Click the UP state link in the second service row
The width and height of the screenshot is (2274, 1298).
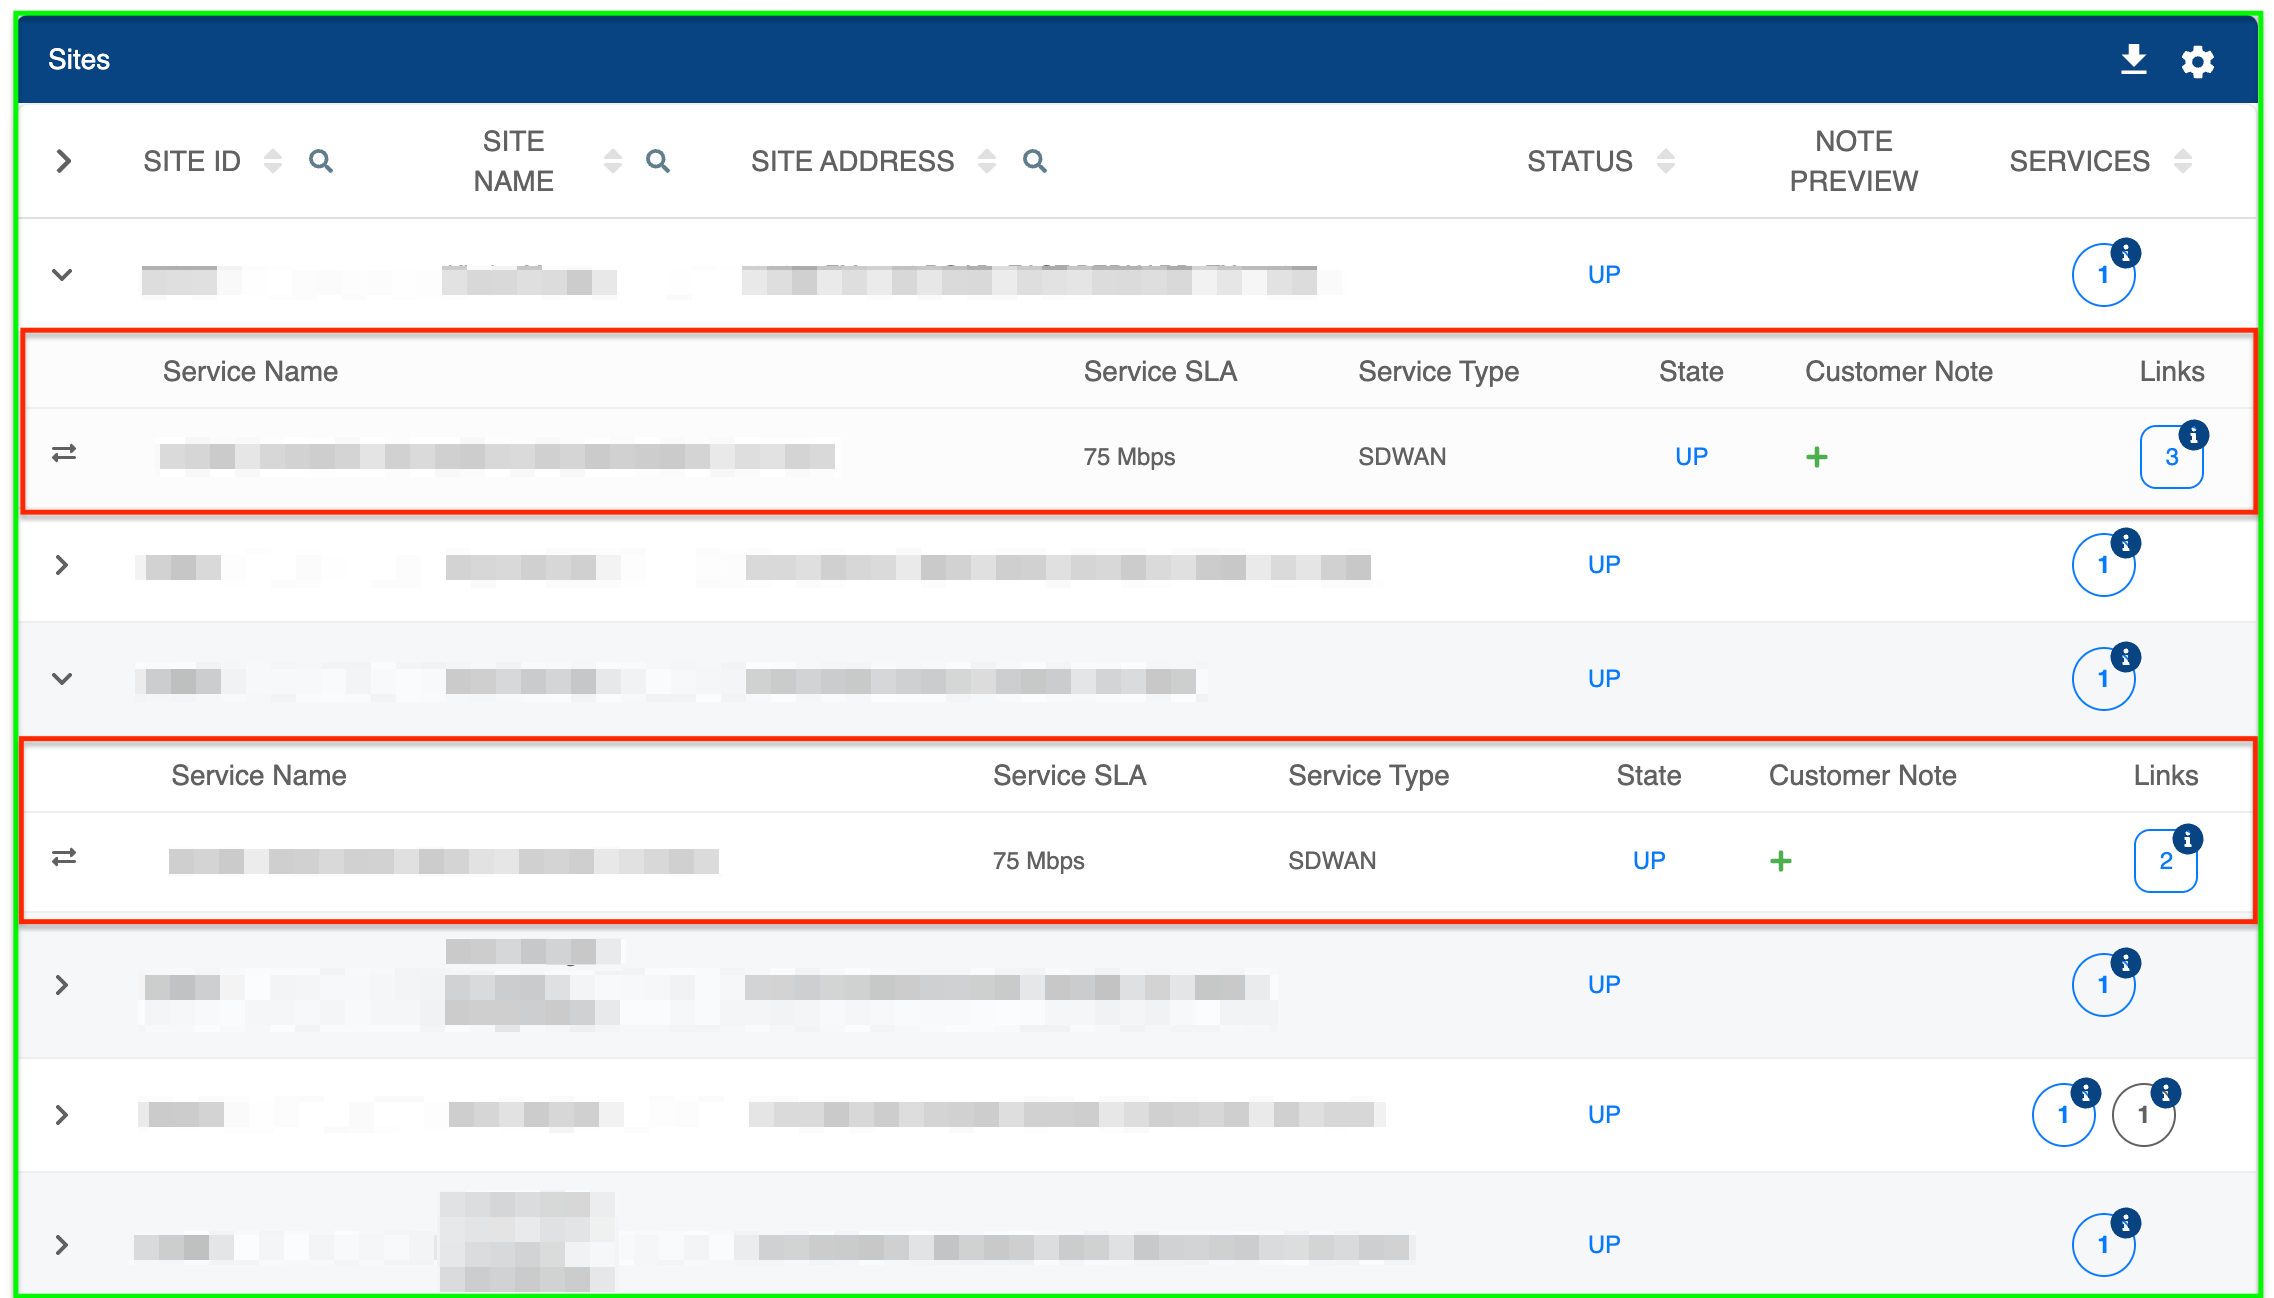pos(1648,861)
